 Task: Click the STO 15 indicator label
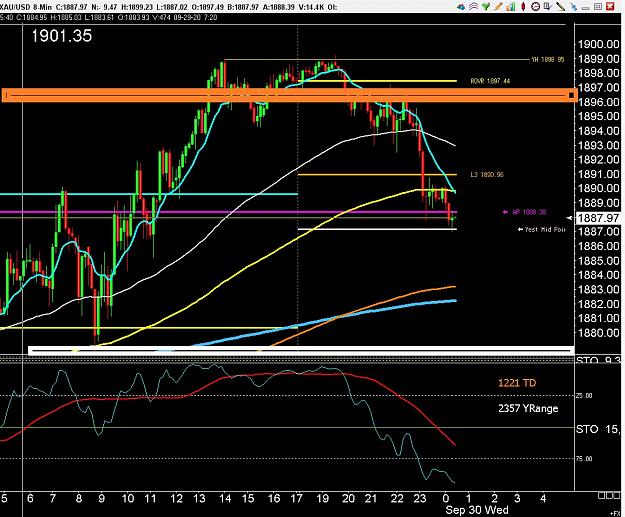click(x=598, y=429)
